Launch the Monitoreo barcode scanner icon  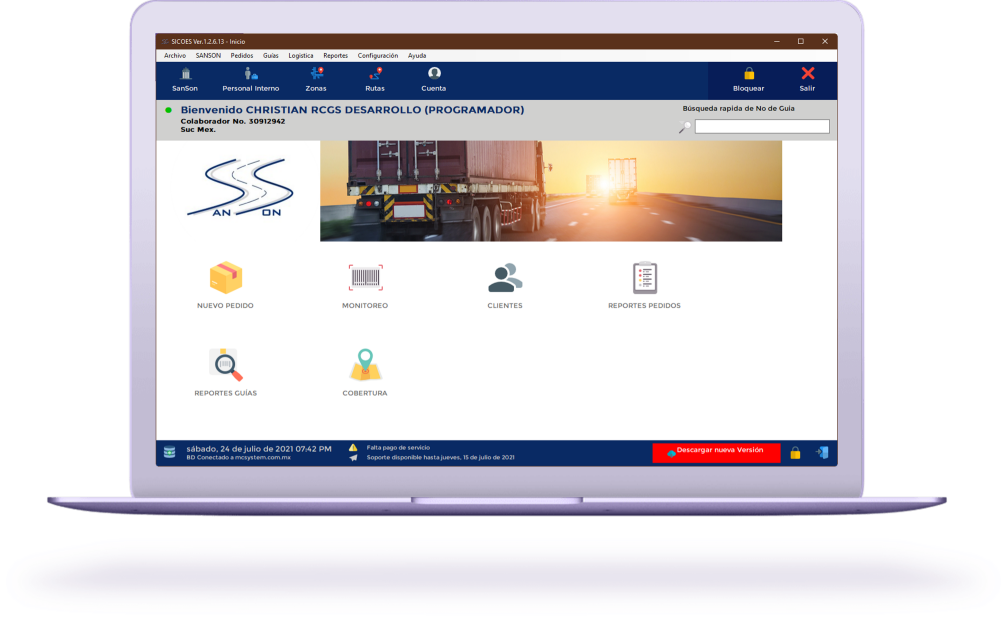365,278
